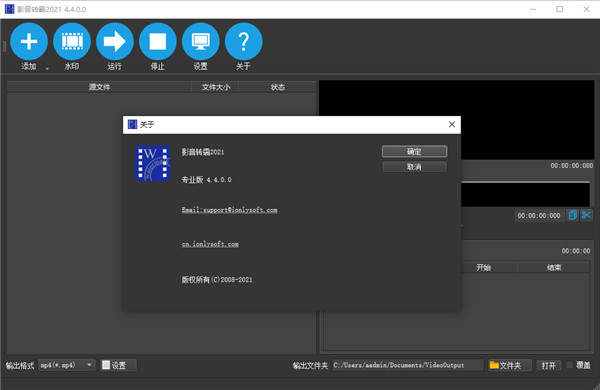The image size is (600, 390).
Task: Sort by 文件大小 column header
Action: pos(216,87)
